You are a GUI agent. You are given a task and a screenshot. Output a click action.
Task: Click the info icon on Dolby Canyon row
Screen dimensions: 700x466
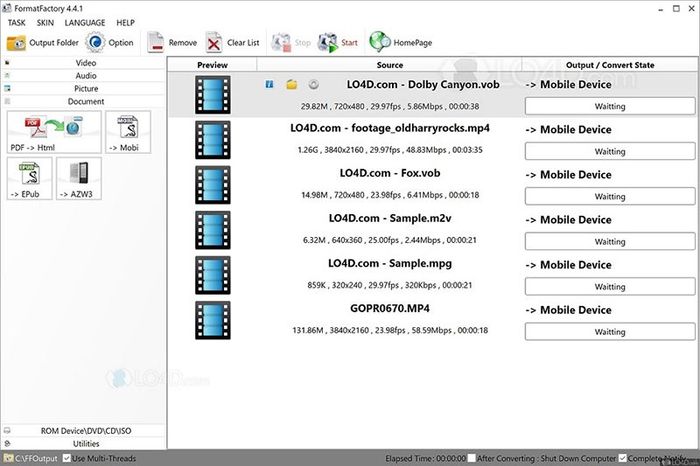[x=269, y=84]
